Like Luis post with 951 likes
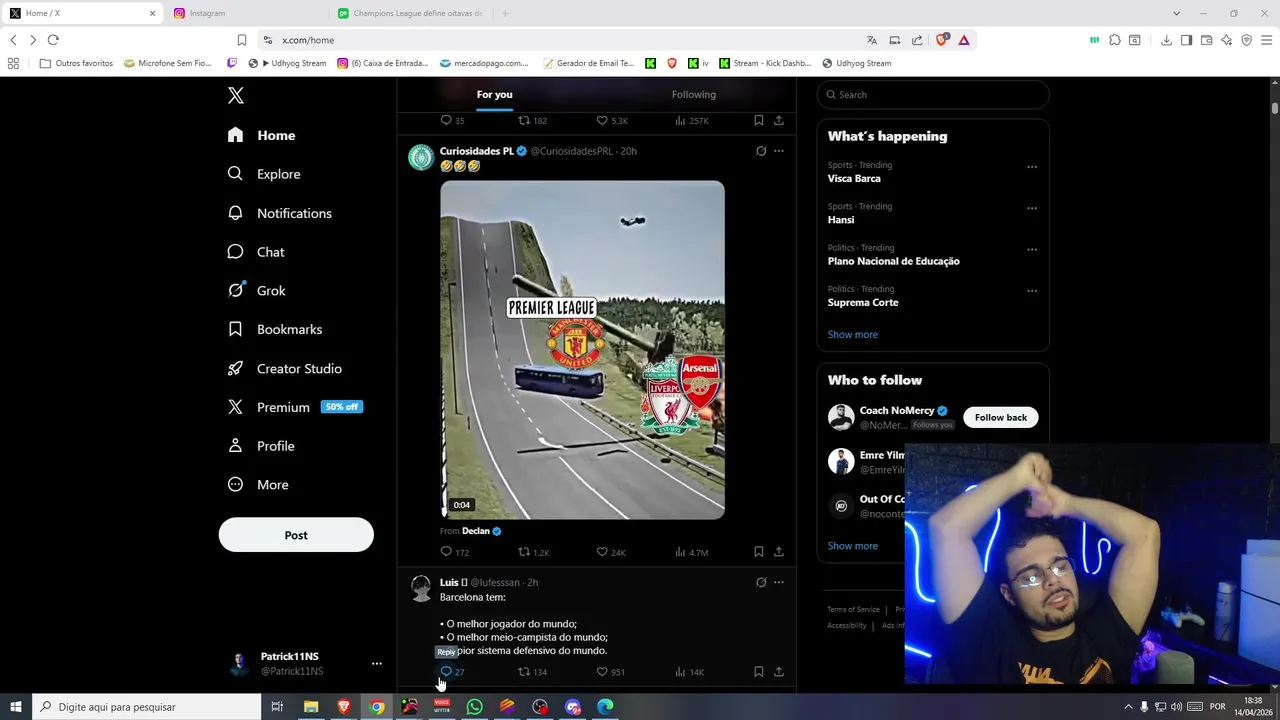Image resolution: width=1280 pixels, height=720 pixels. click(610, 672)
